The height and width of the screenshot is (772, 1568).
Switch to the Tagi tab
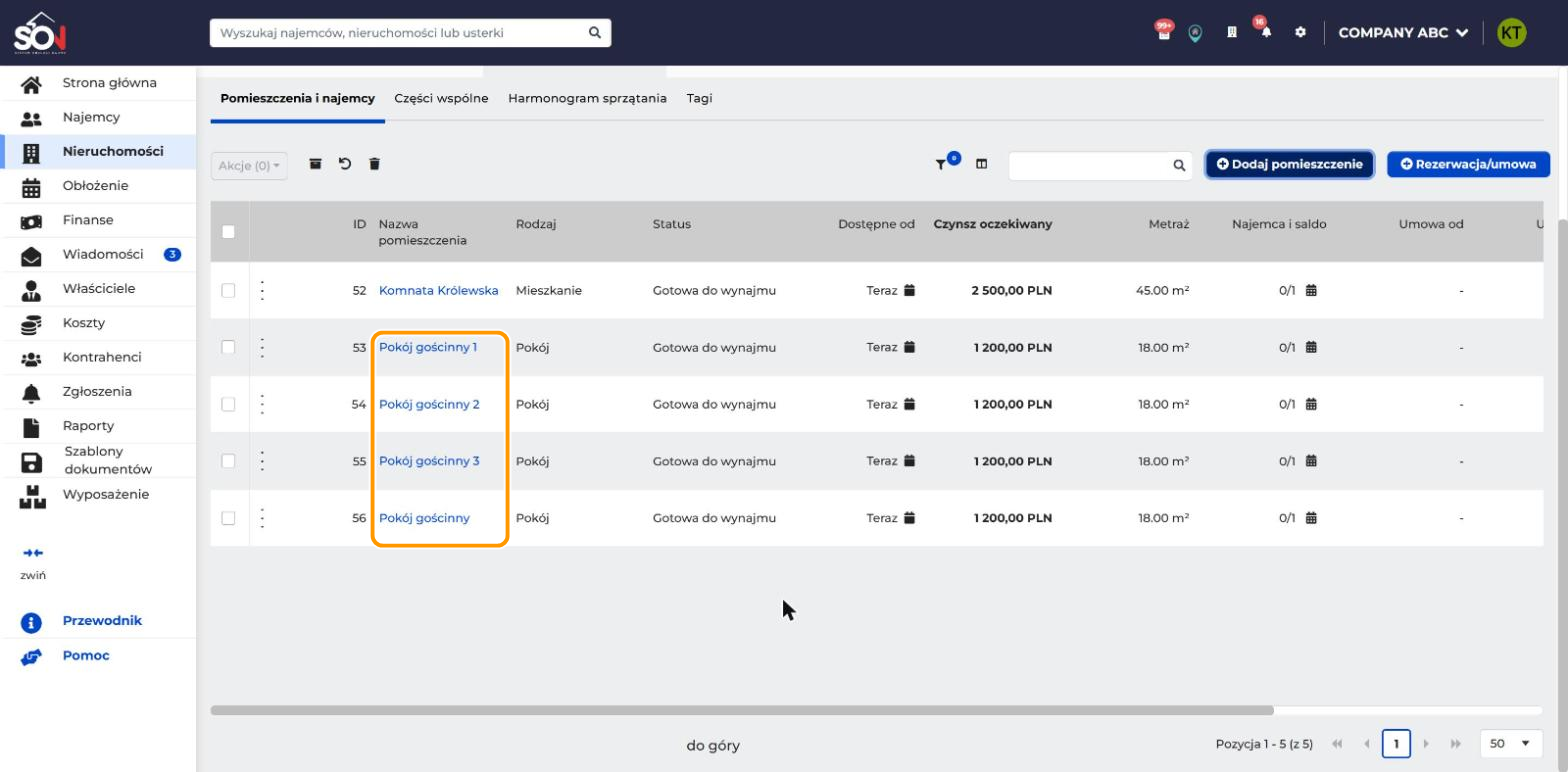click(699, 99)
